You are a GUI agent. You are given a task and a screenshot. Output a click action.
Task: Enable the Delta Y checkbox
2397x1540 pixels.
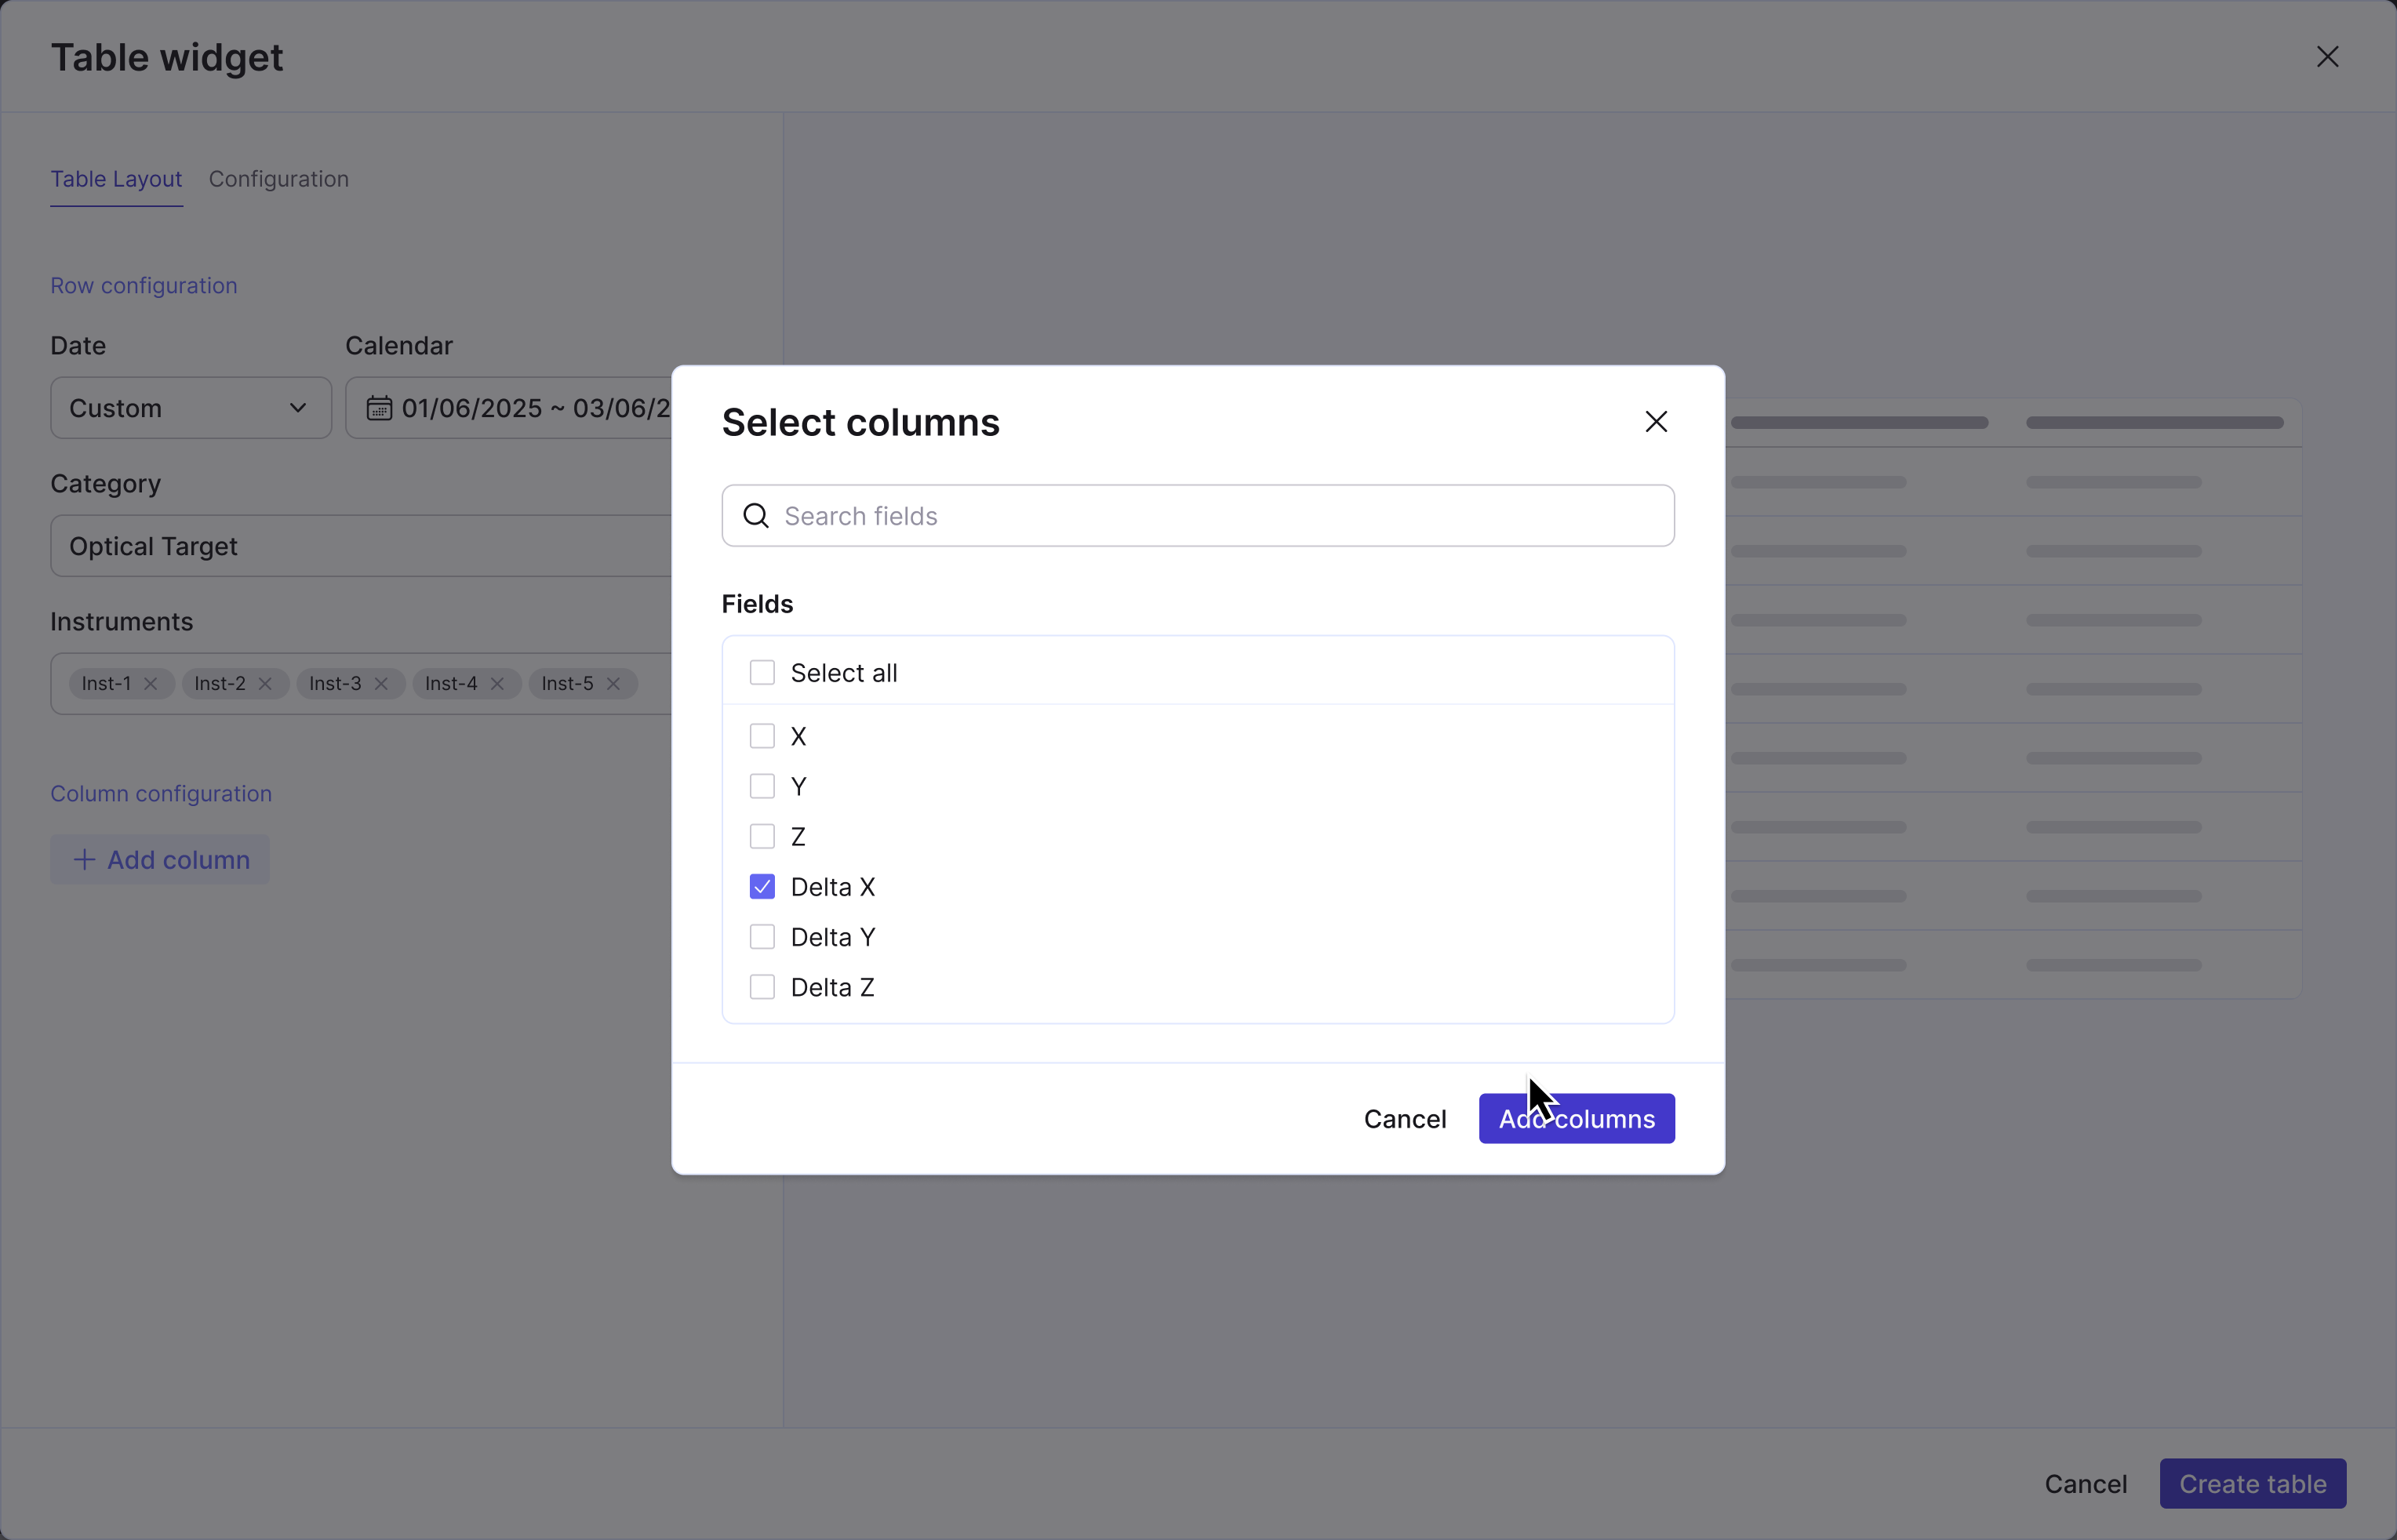(x=762, y=937)
